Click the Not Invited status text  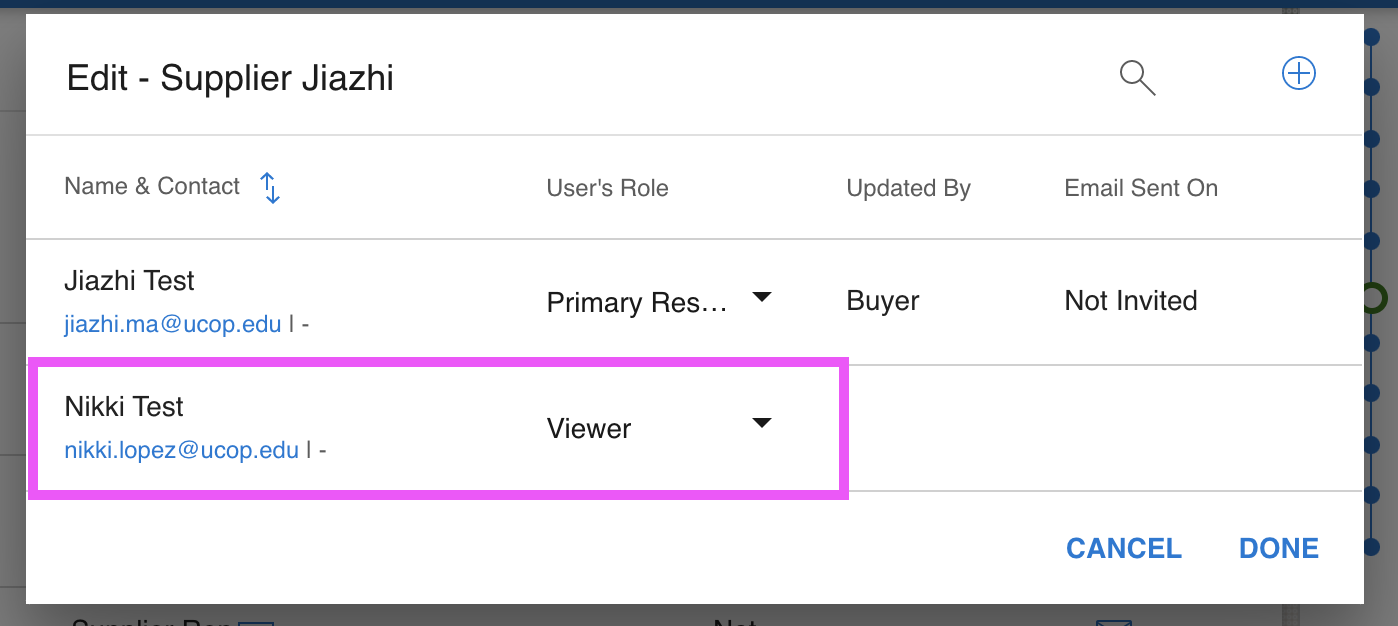pos(1131,301)
